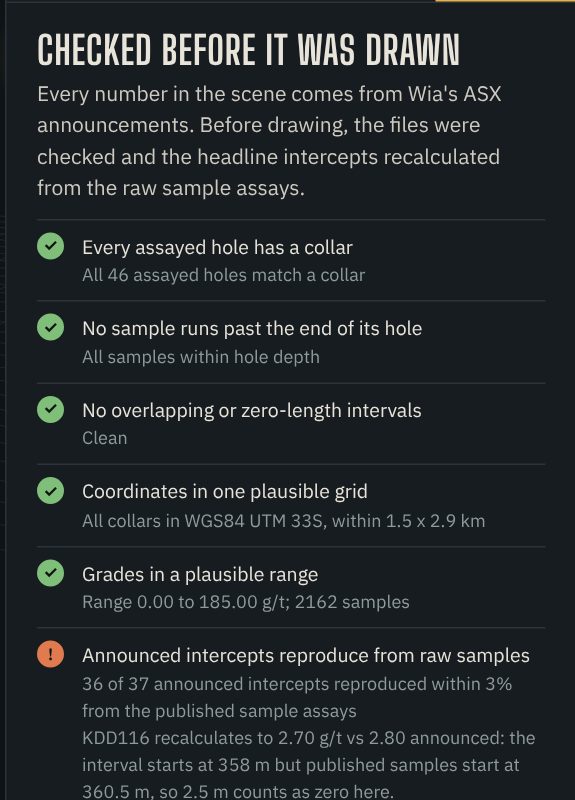Viewport: 575px width, 800px height.
Task: Select the green check for overlapping or zero-length intervals
Action: (51, 409)
